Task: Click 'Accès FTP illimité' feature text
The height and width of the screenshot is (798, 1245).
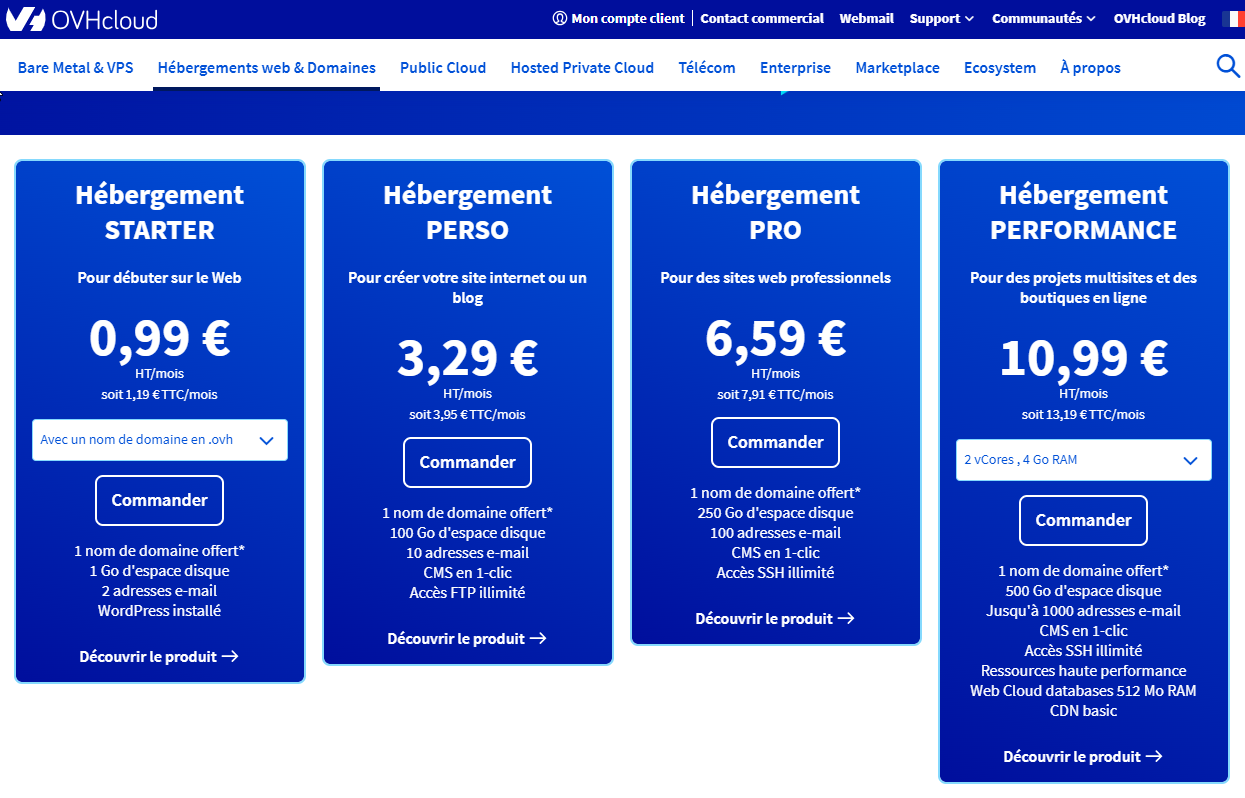Action: 467,593
